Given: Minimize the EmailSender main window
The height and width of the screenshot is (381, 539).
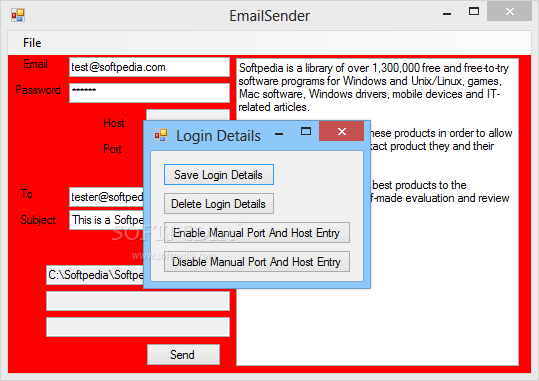Looking at the screenshot, I should pos(447,14).
